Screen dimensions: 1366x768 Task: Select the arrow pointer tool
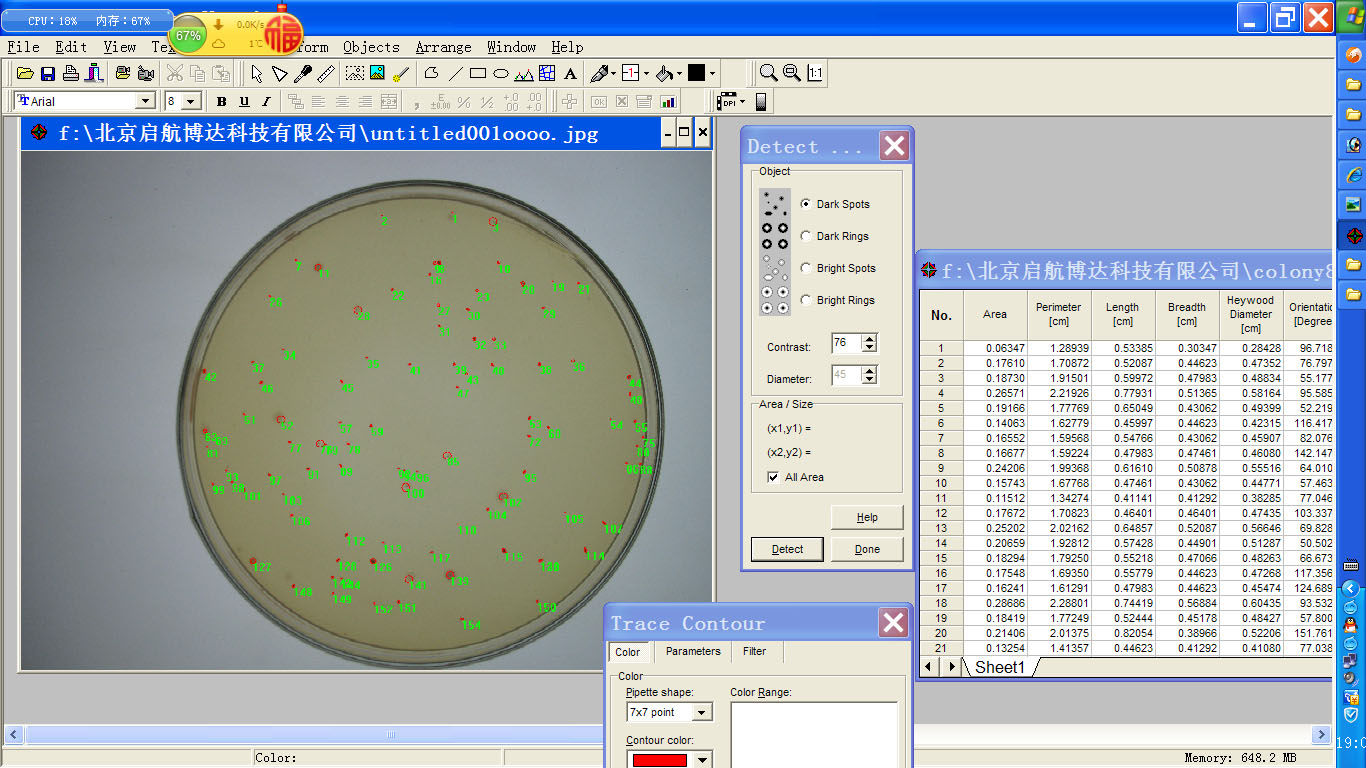pos(257,73)
